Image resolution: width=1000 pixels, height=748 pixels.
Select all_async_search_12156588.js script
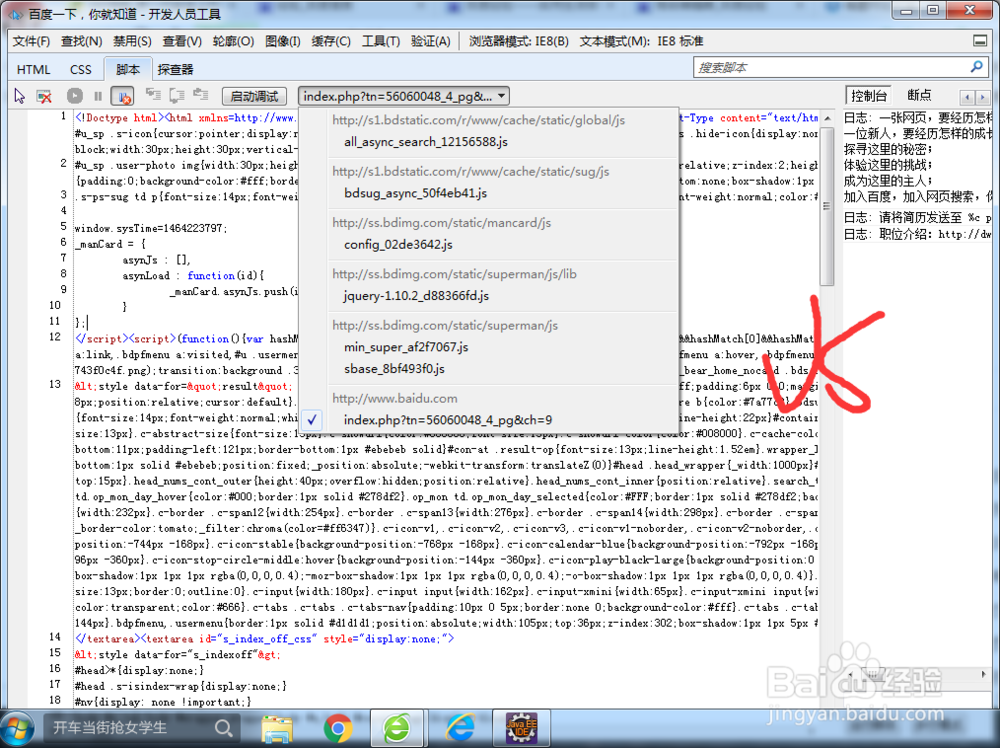point(425,142)
